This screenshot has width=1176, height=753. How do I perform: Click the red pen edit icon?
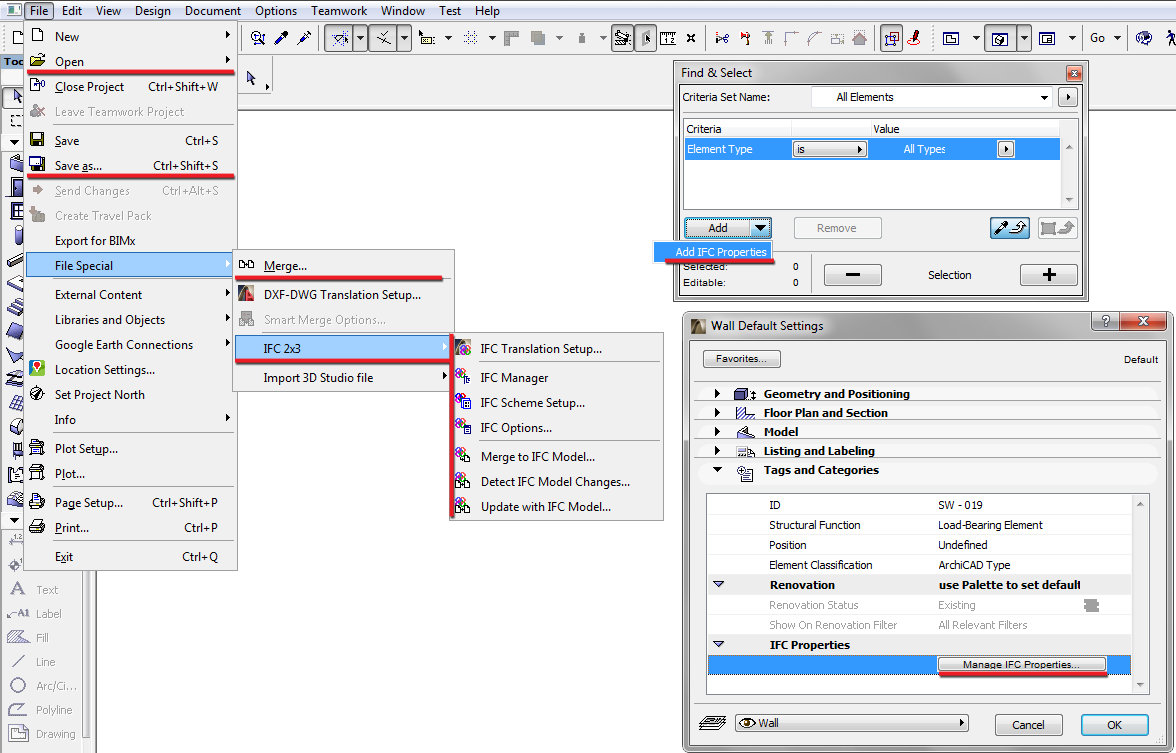[914, 38]
